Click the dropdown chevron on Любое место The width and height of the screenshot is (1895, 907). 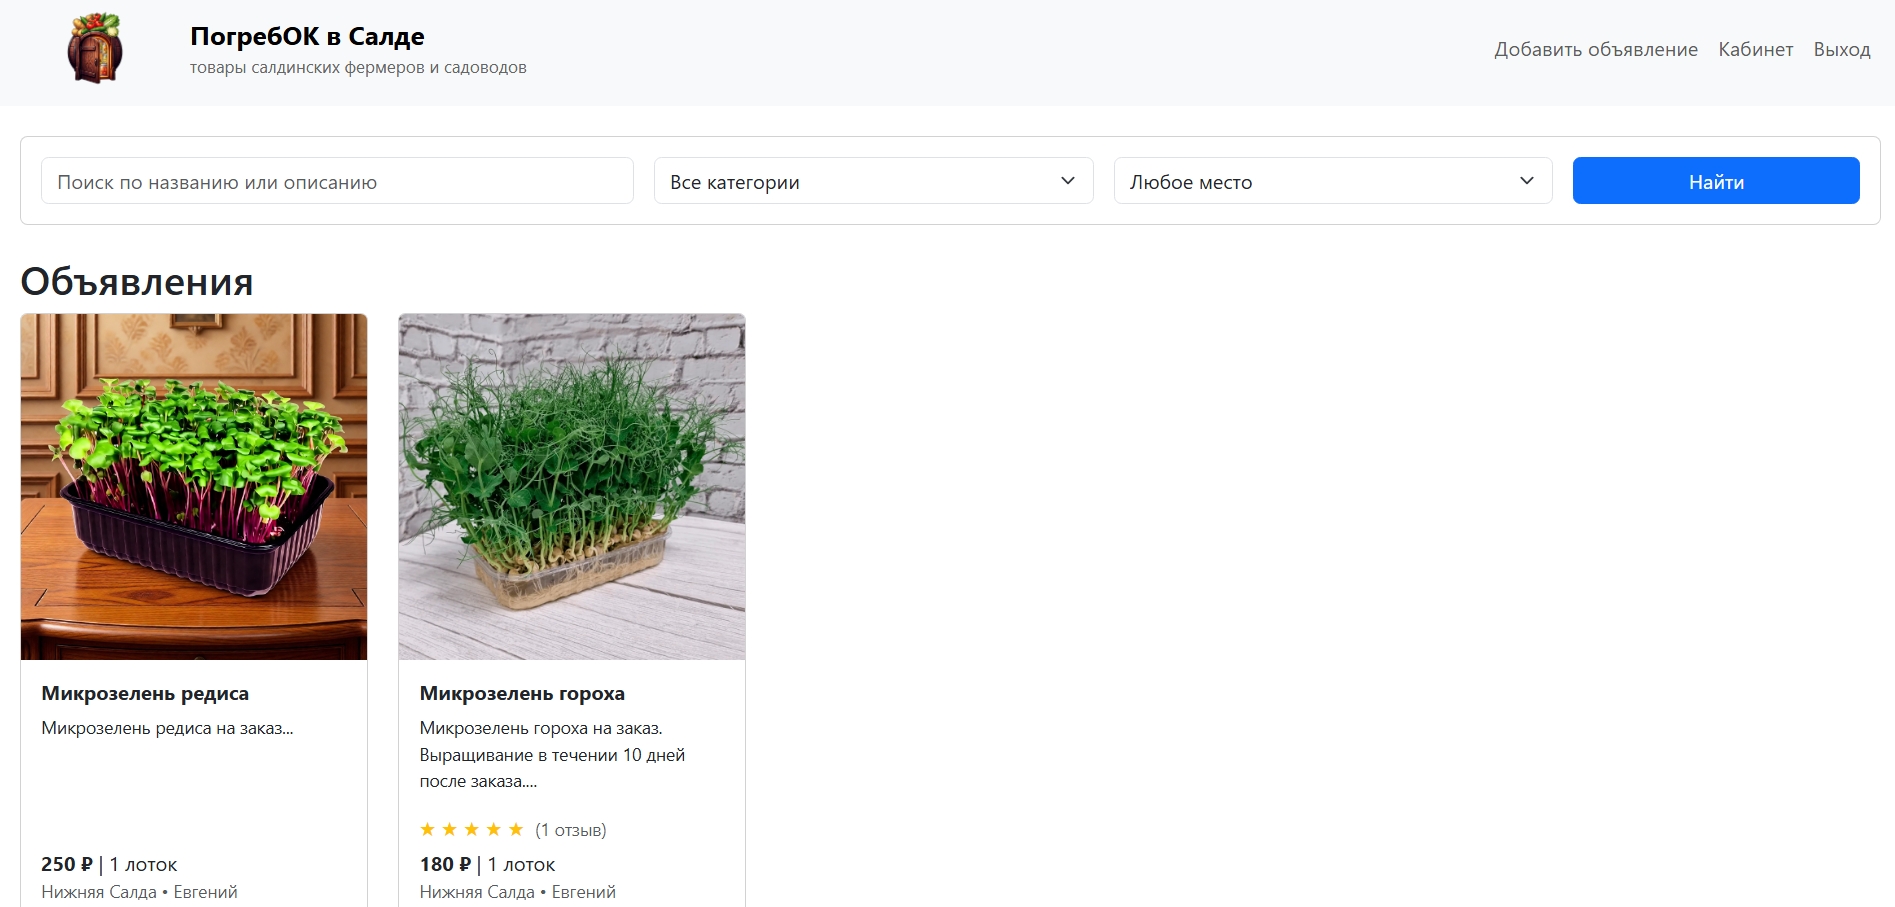point(1527,181)
